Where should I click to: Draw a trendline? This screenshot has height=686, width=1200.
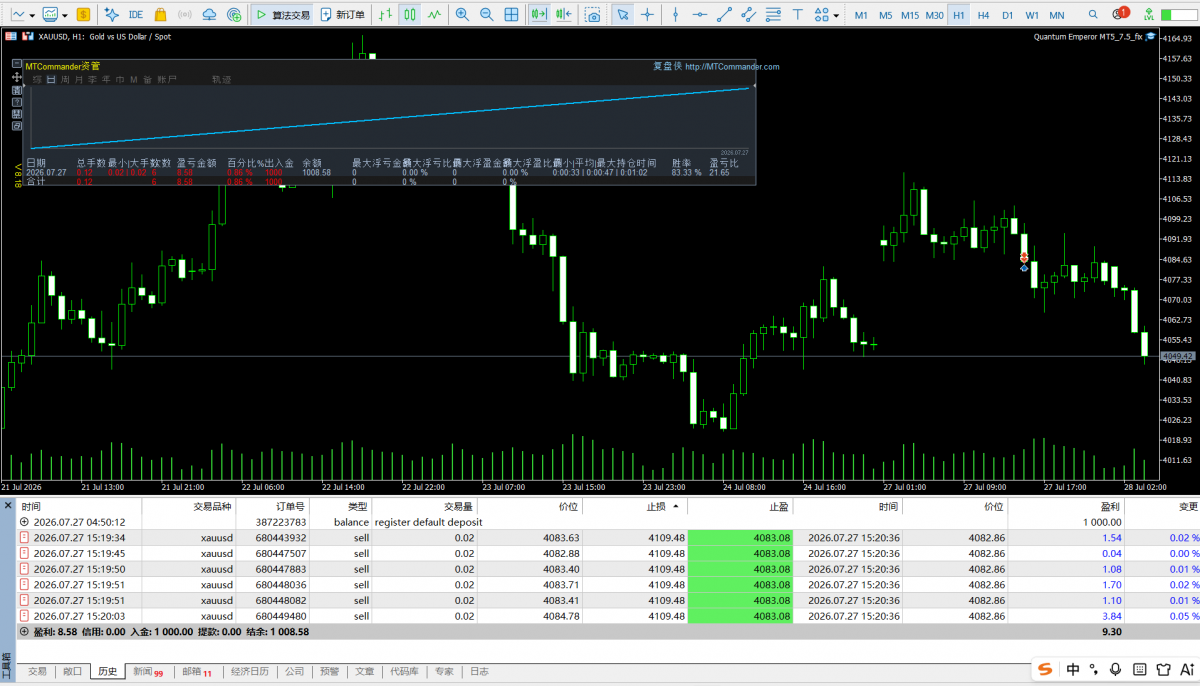pyautogui.click(x=725, y=15)
